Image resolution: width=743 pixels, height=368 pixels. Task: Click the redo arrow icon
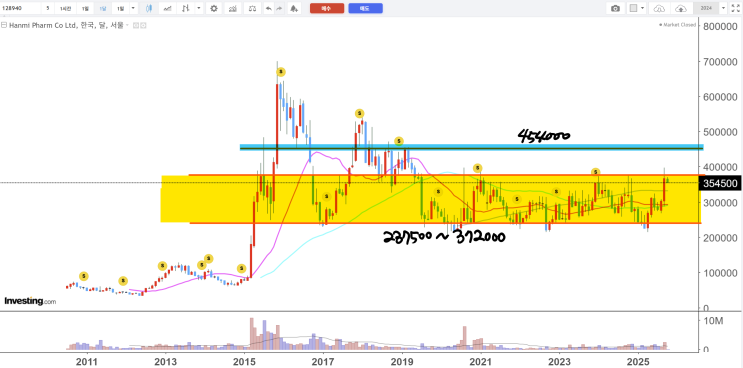[280, 8]
